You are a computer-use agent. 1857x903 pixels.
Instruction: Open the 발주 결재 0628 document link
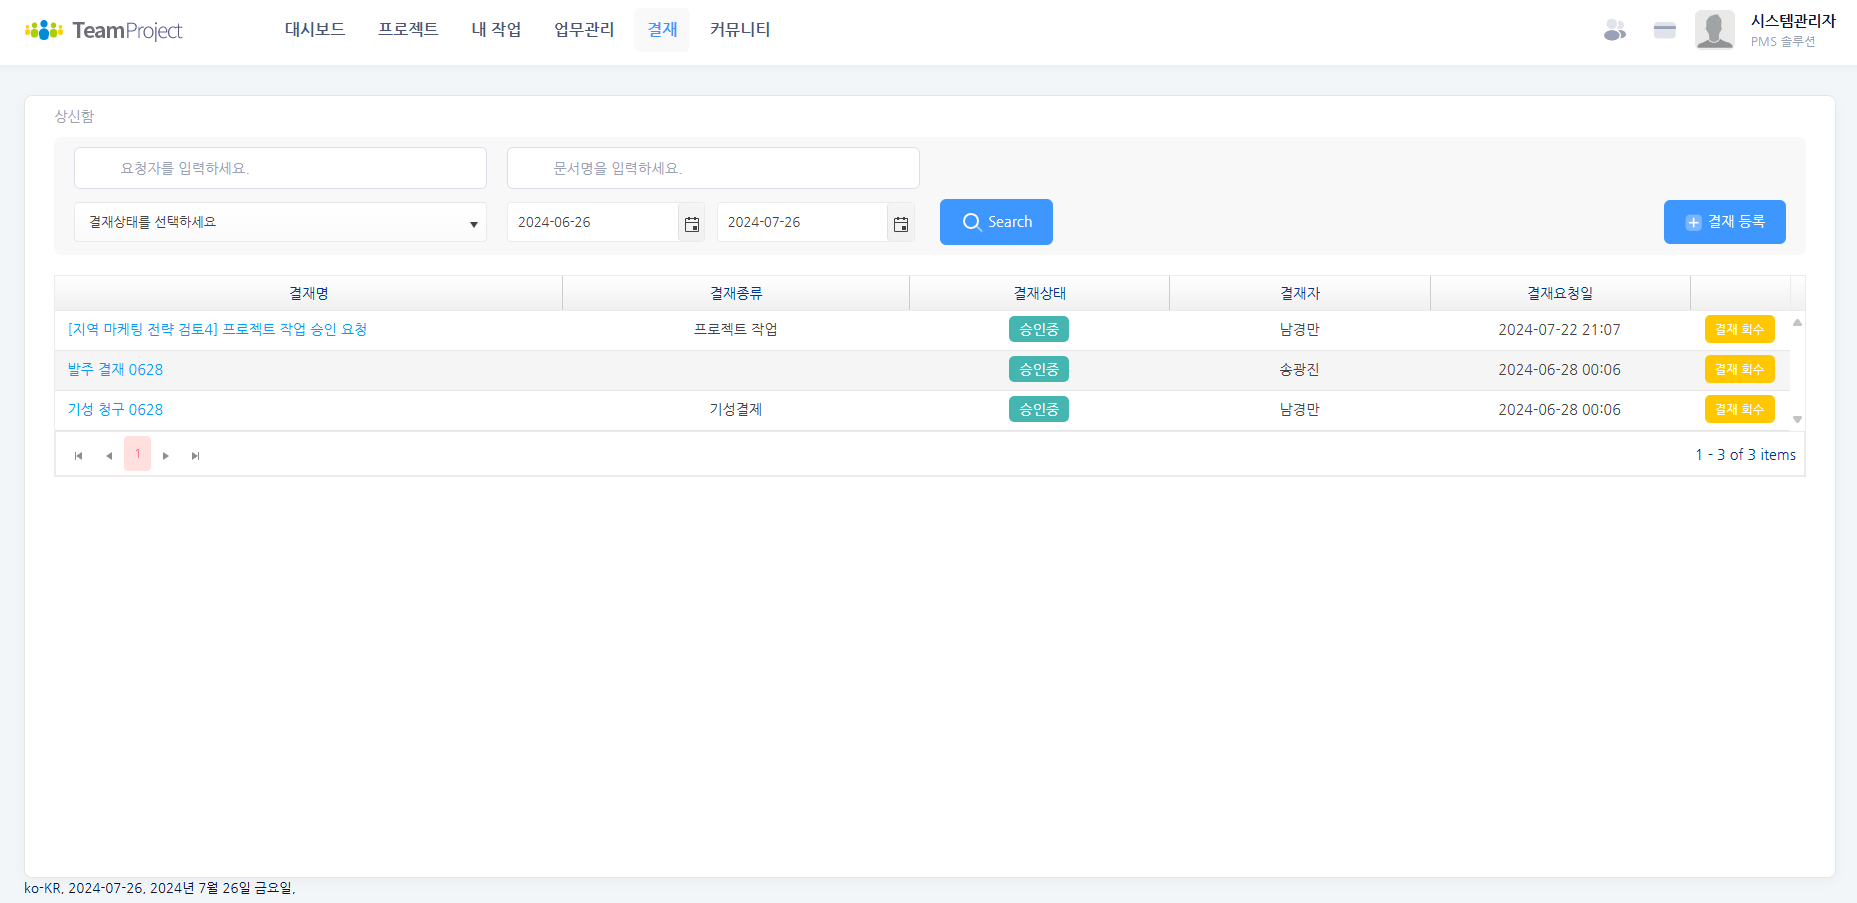pos(115,370)
